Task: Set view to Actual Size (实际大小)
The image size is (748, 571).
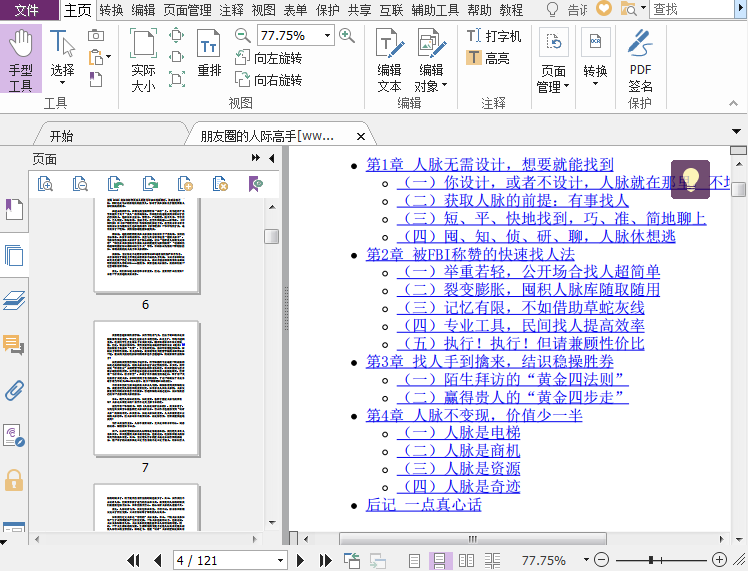Action: [143, 60]
